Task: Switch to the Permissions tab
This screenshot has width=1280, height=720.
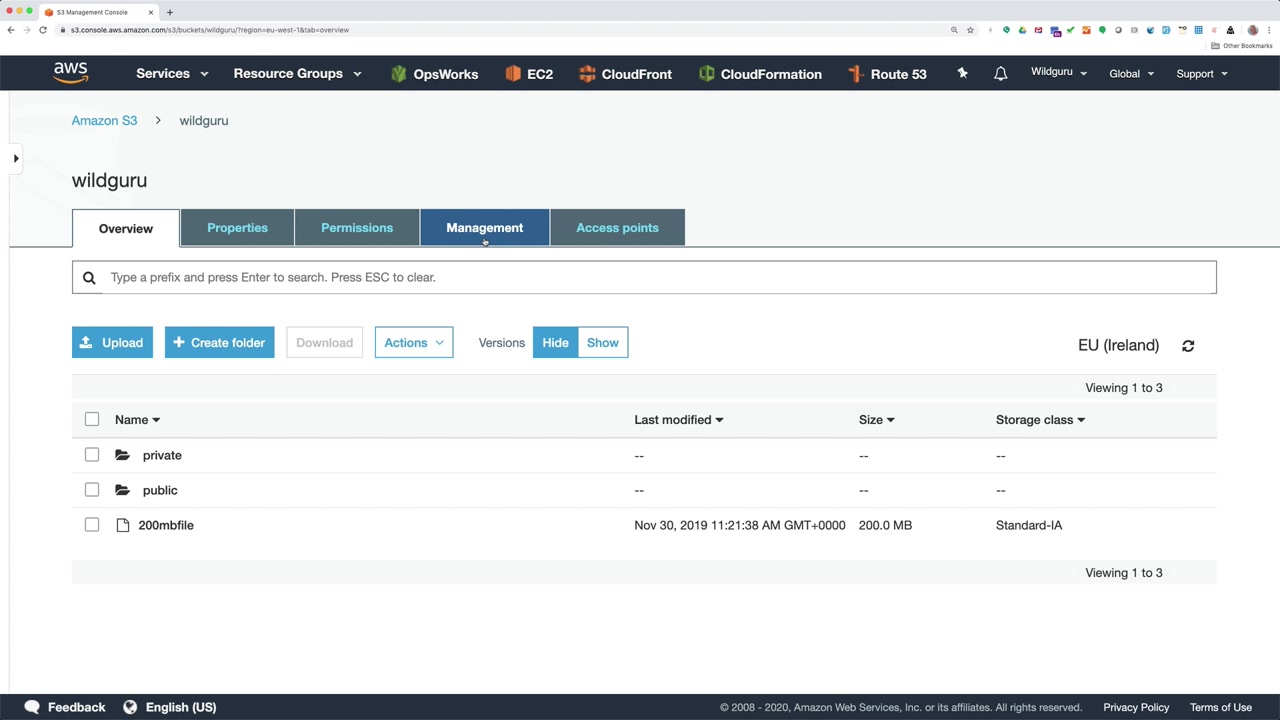Action: (x=357, y=228)
